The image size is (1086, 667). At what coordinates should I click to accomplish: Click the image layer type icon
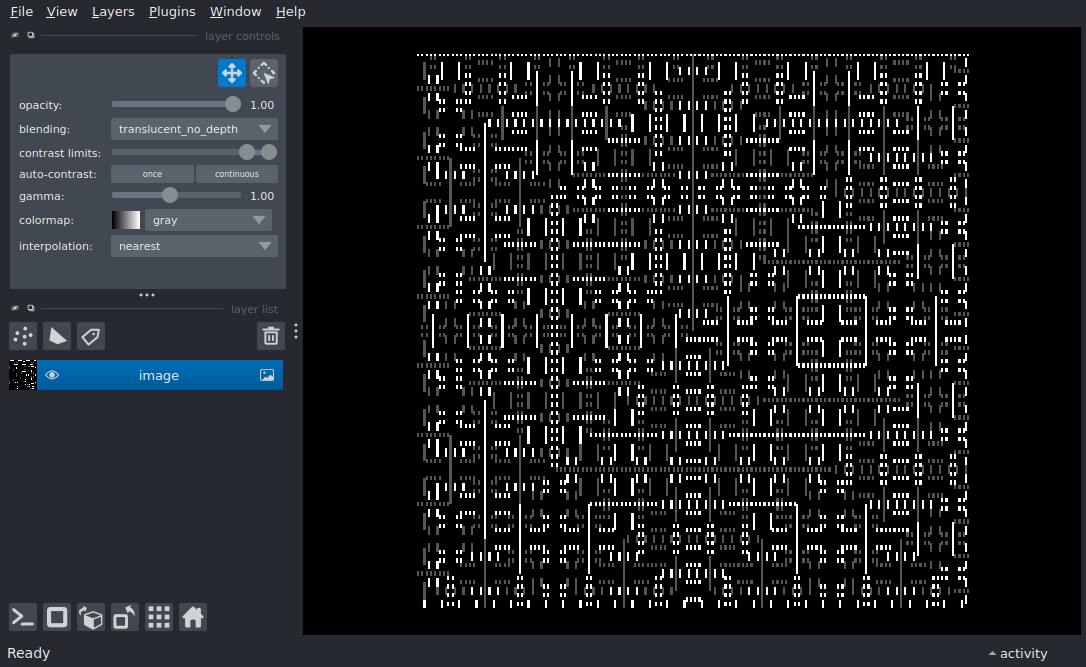[267, 375]
